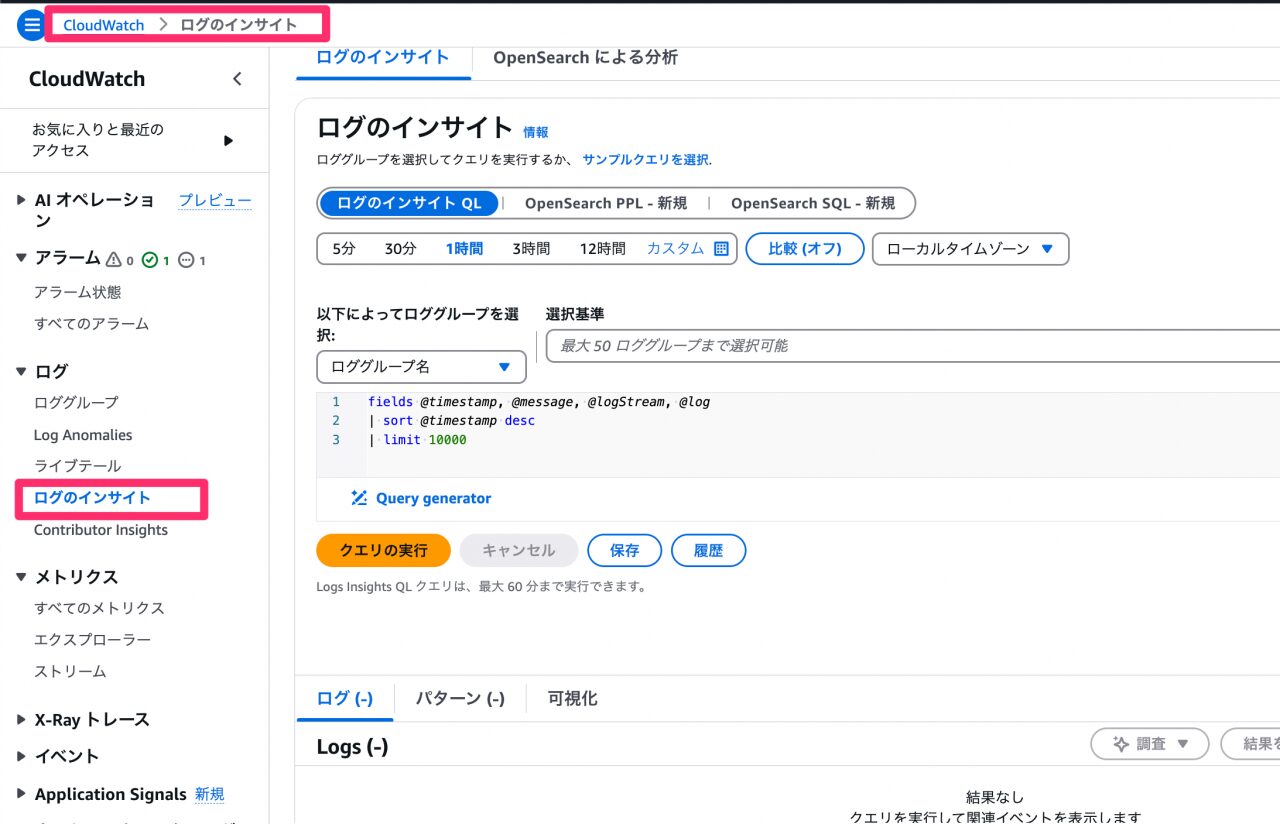
Task: Open the ローカルタイムゾーン dropdown
Action: tap(970, 249)
